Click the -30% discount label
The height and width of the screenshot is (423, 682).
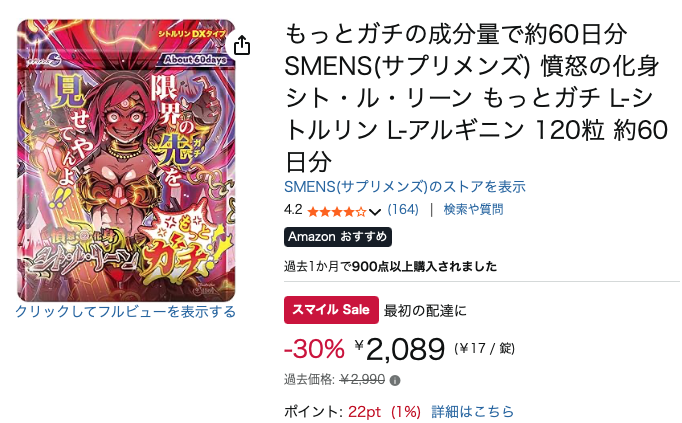click(314, 349)
